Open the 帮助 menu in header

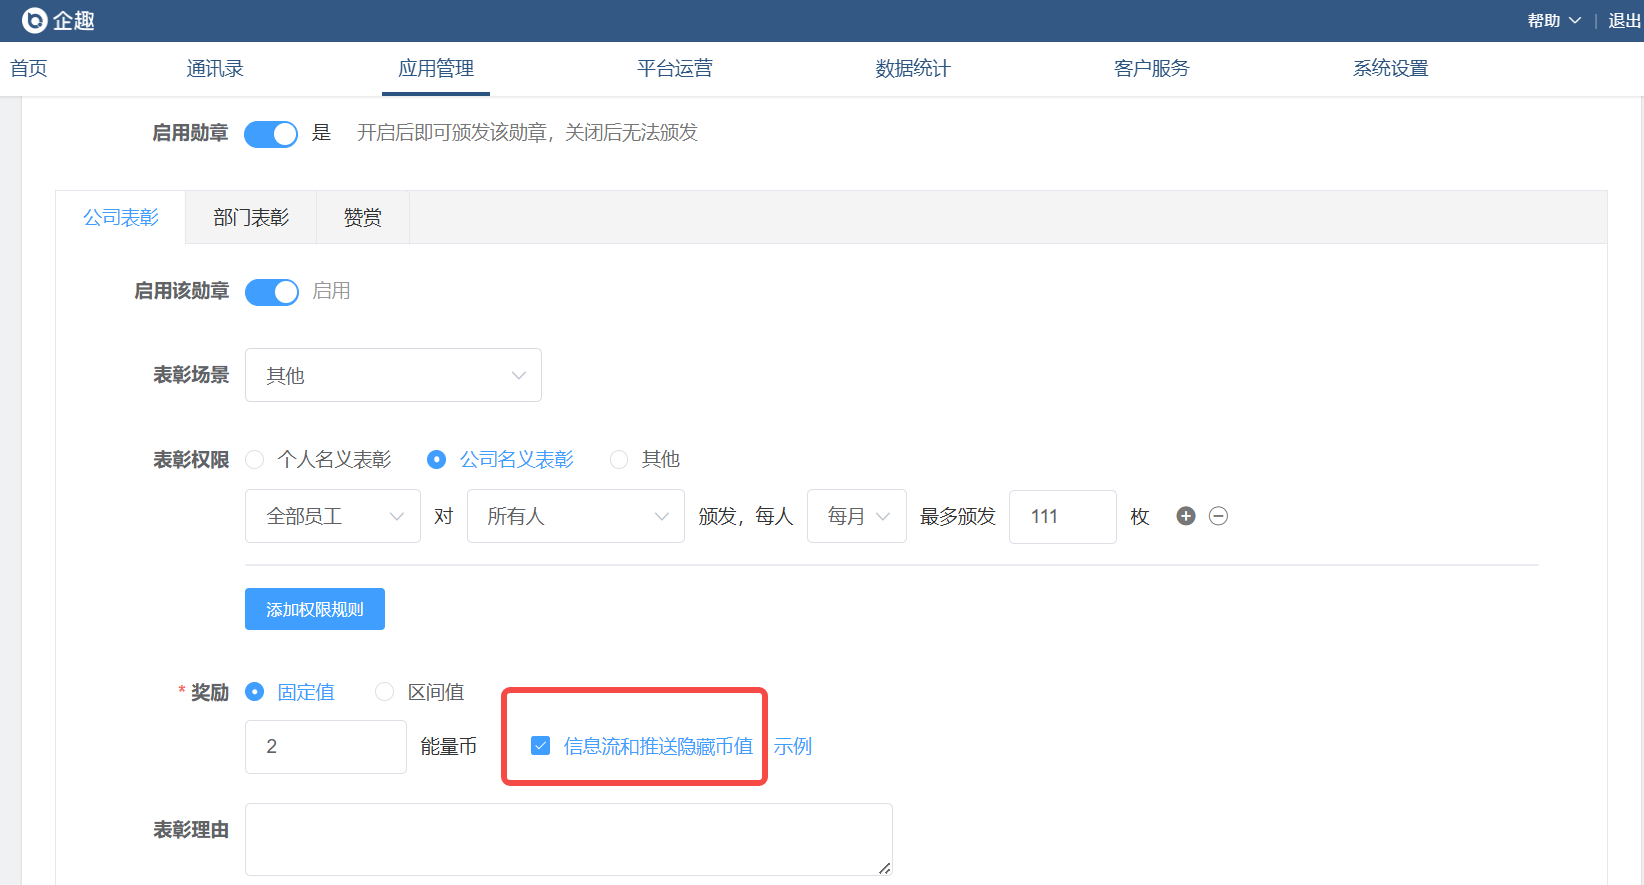pos(1553,20)
